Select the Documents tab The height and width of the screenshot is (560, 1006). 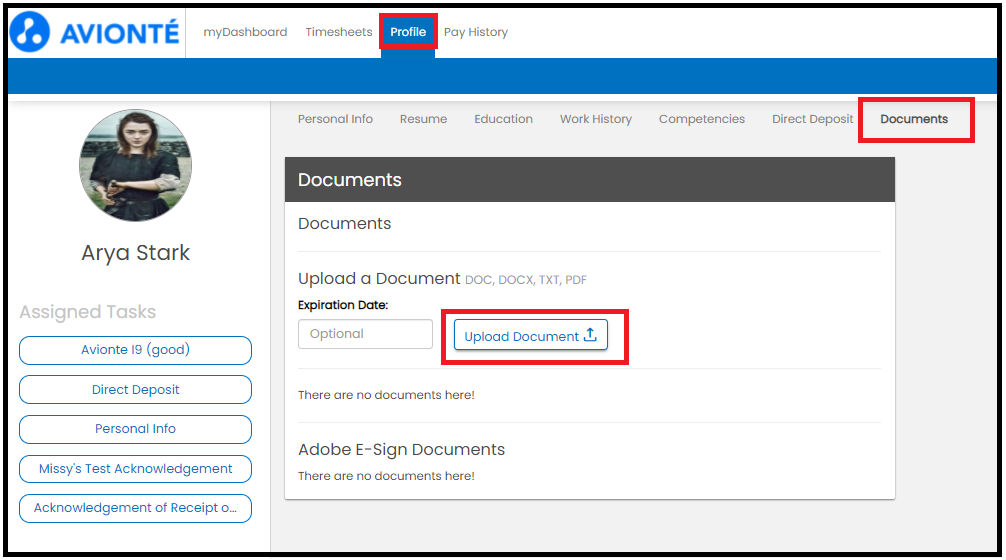tap(914, 119)
